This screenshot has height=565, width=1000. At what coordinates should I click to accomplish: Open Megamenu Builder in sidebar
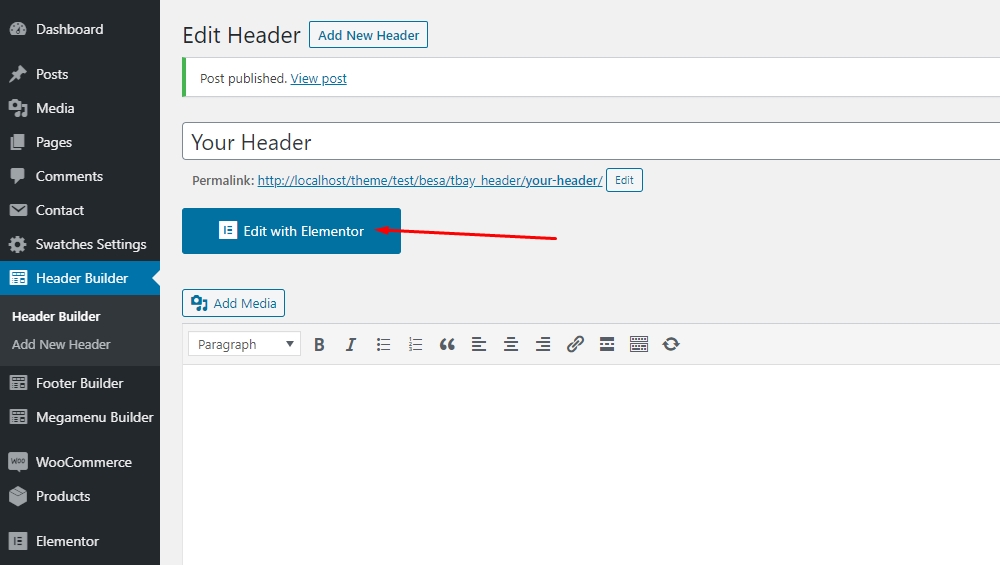[94, 417]
